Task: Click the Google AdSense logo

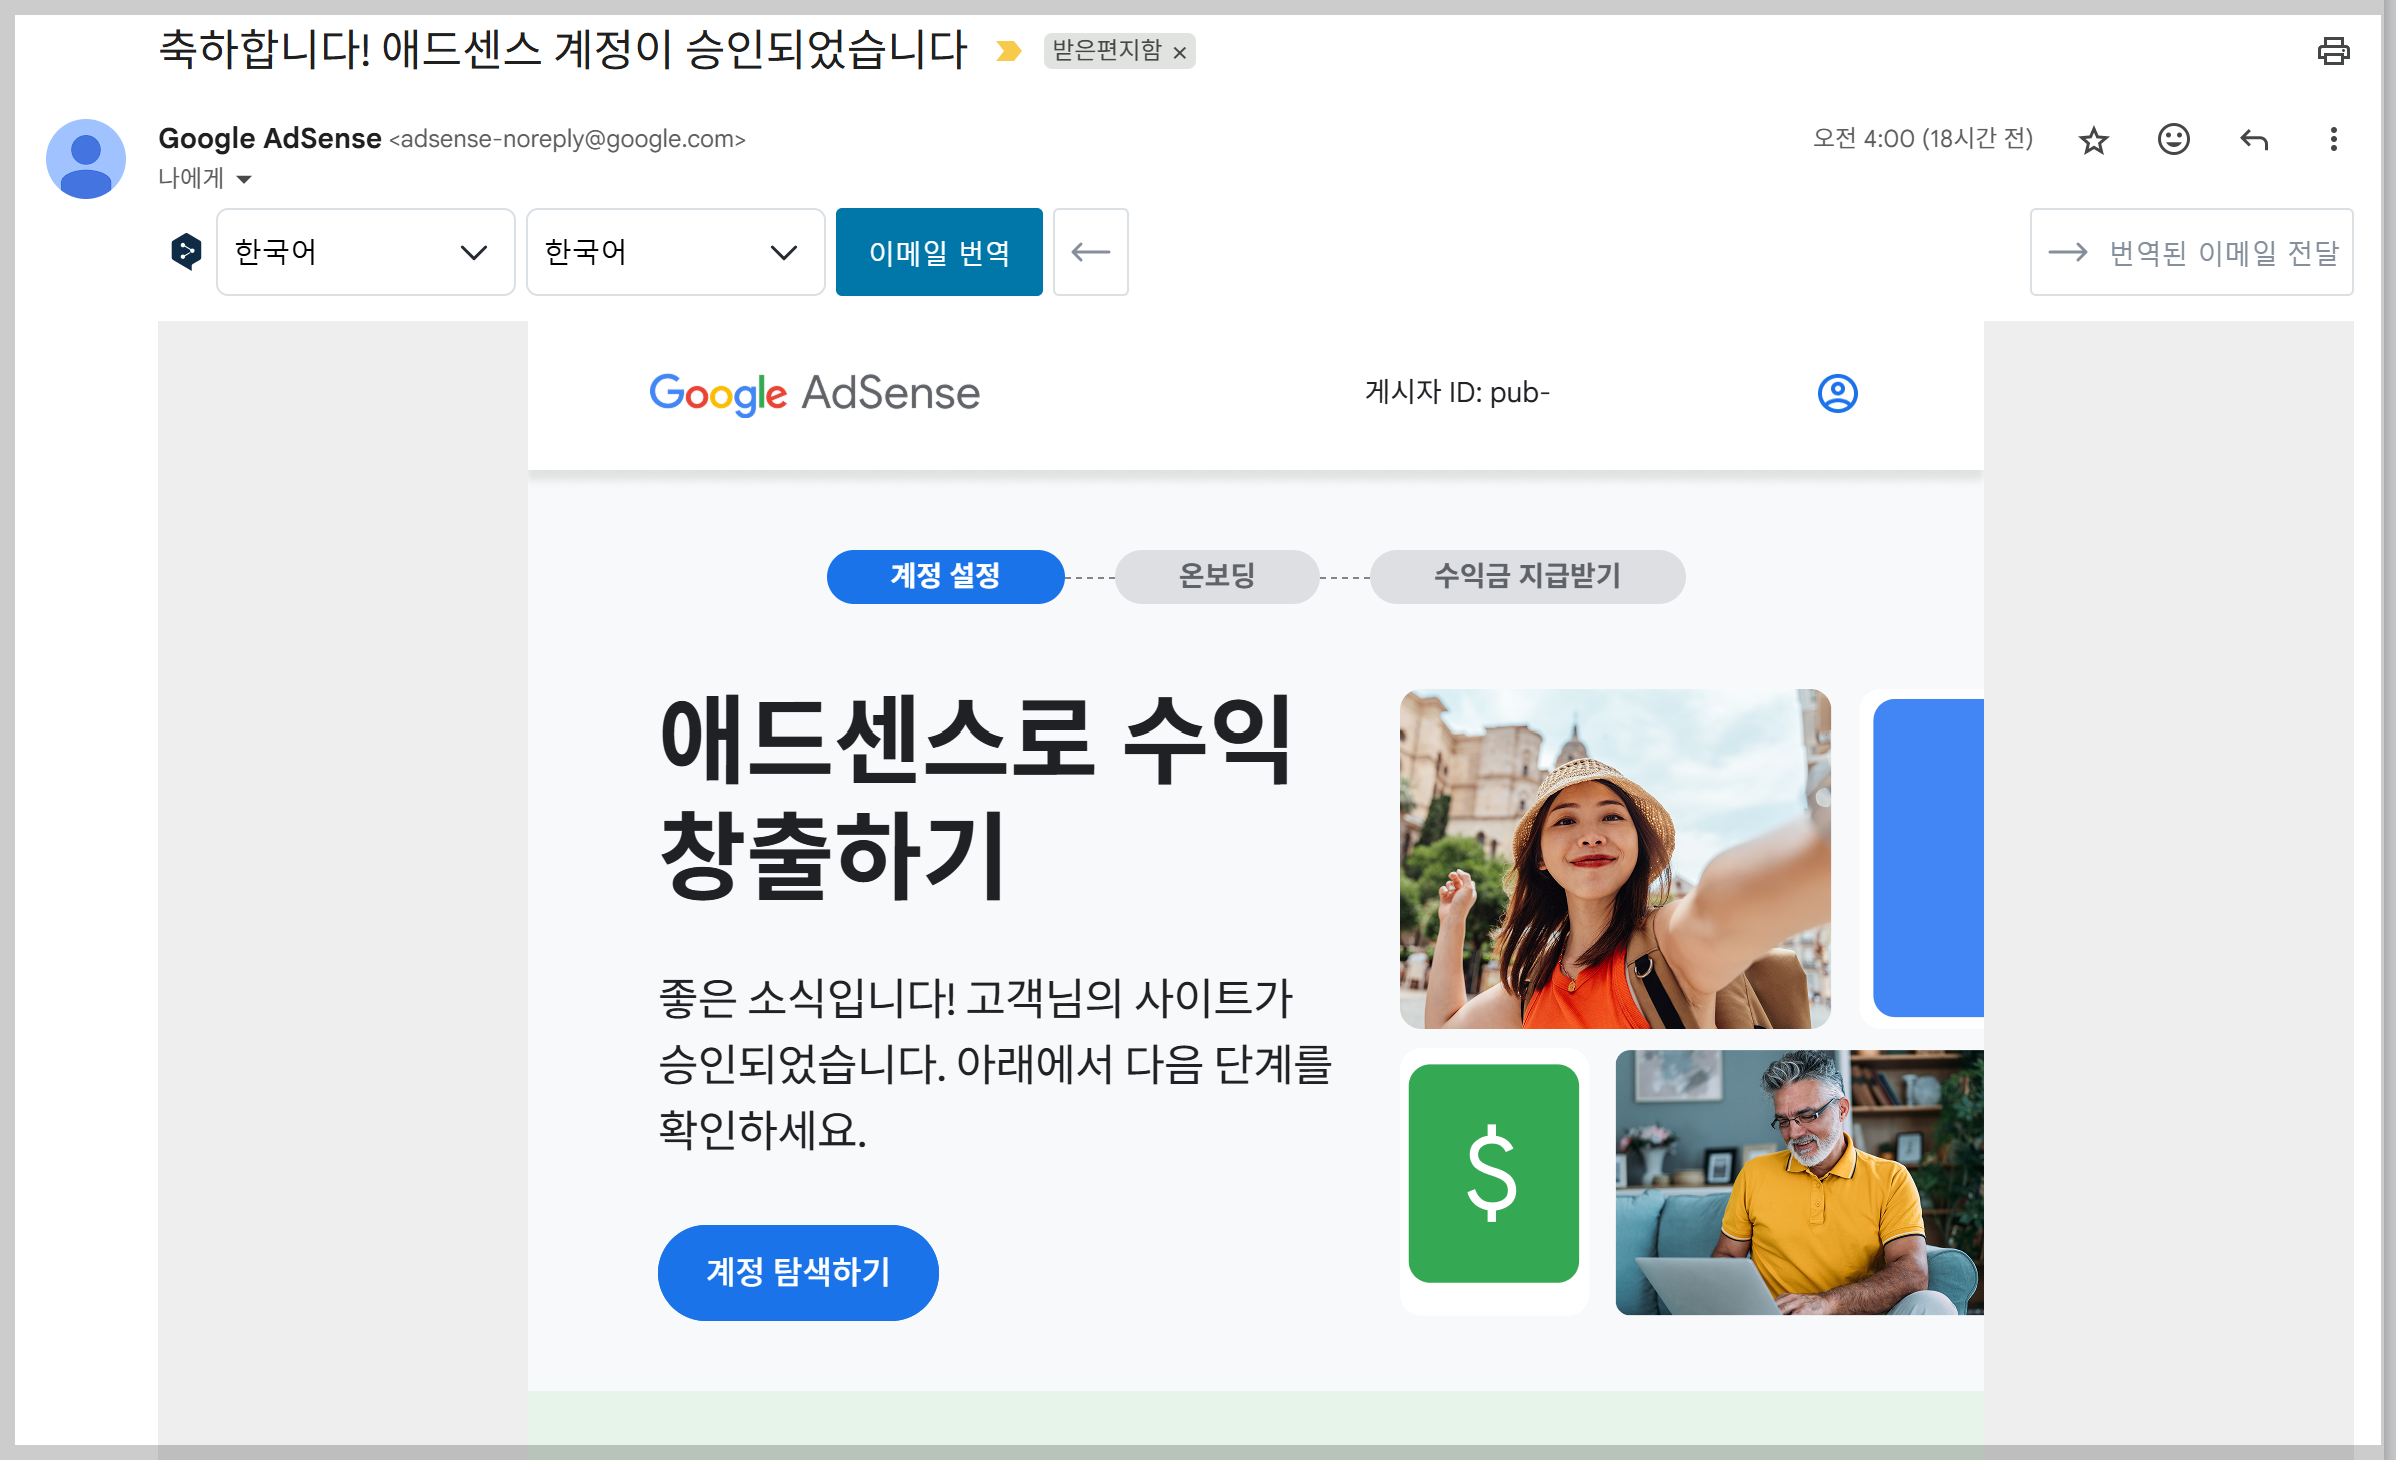Action: click(814, 394)
